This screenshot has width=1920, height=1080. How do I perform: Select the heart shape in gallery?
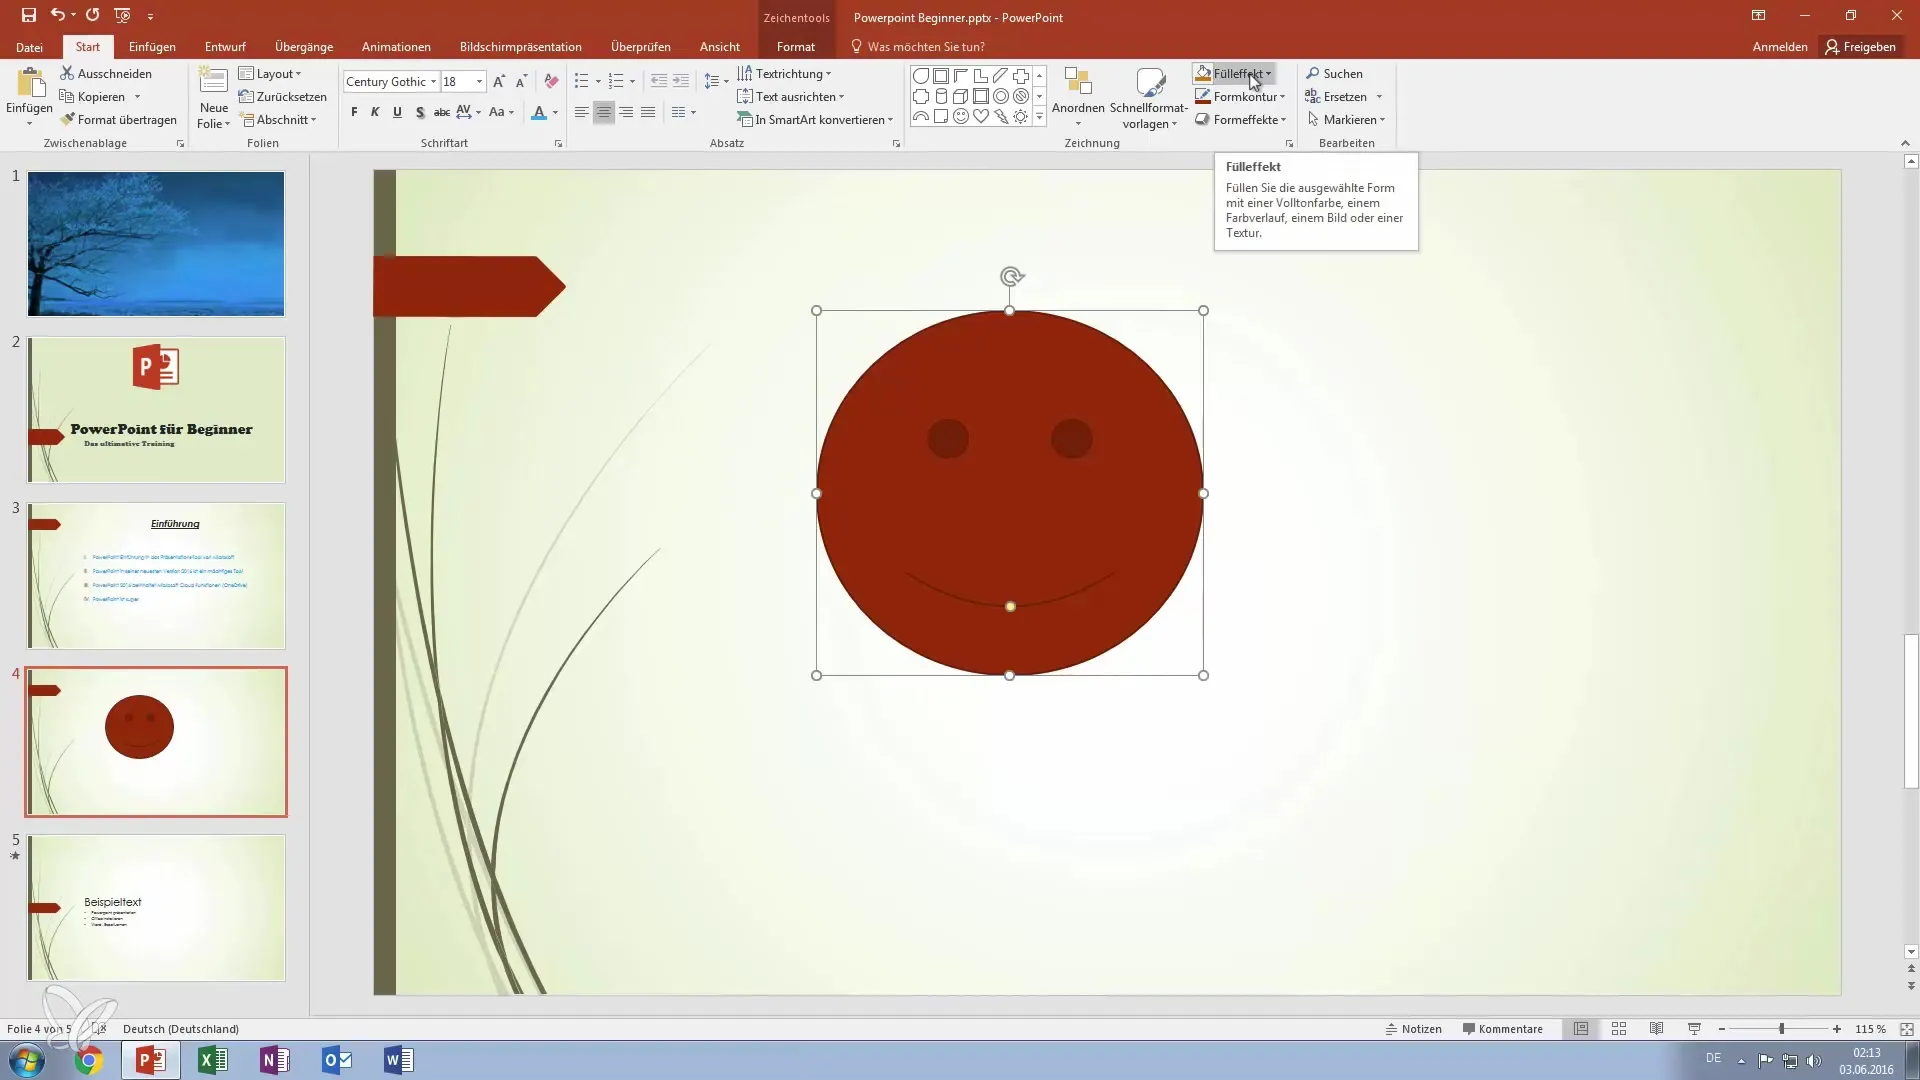click(981, 117)
